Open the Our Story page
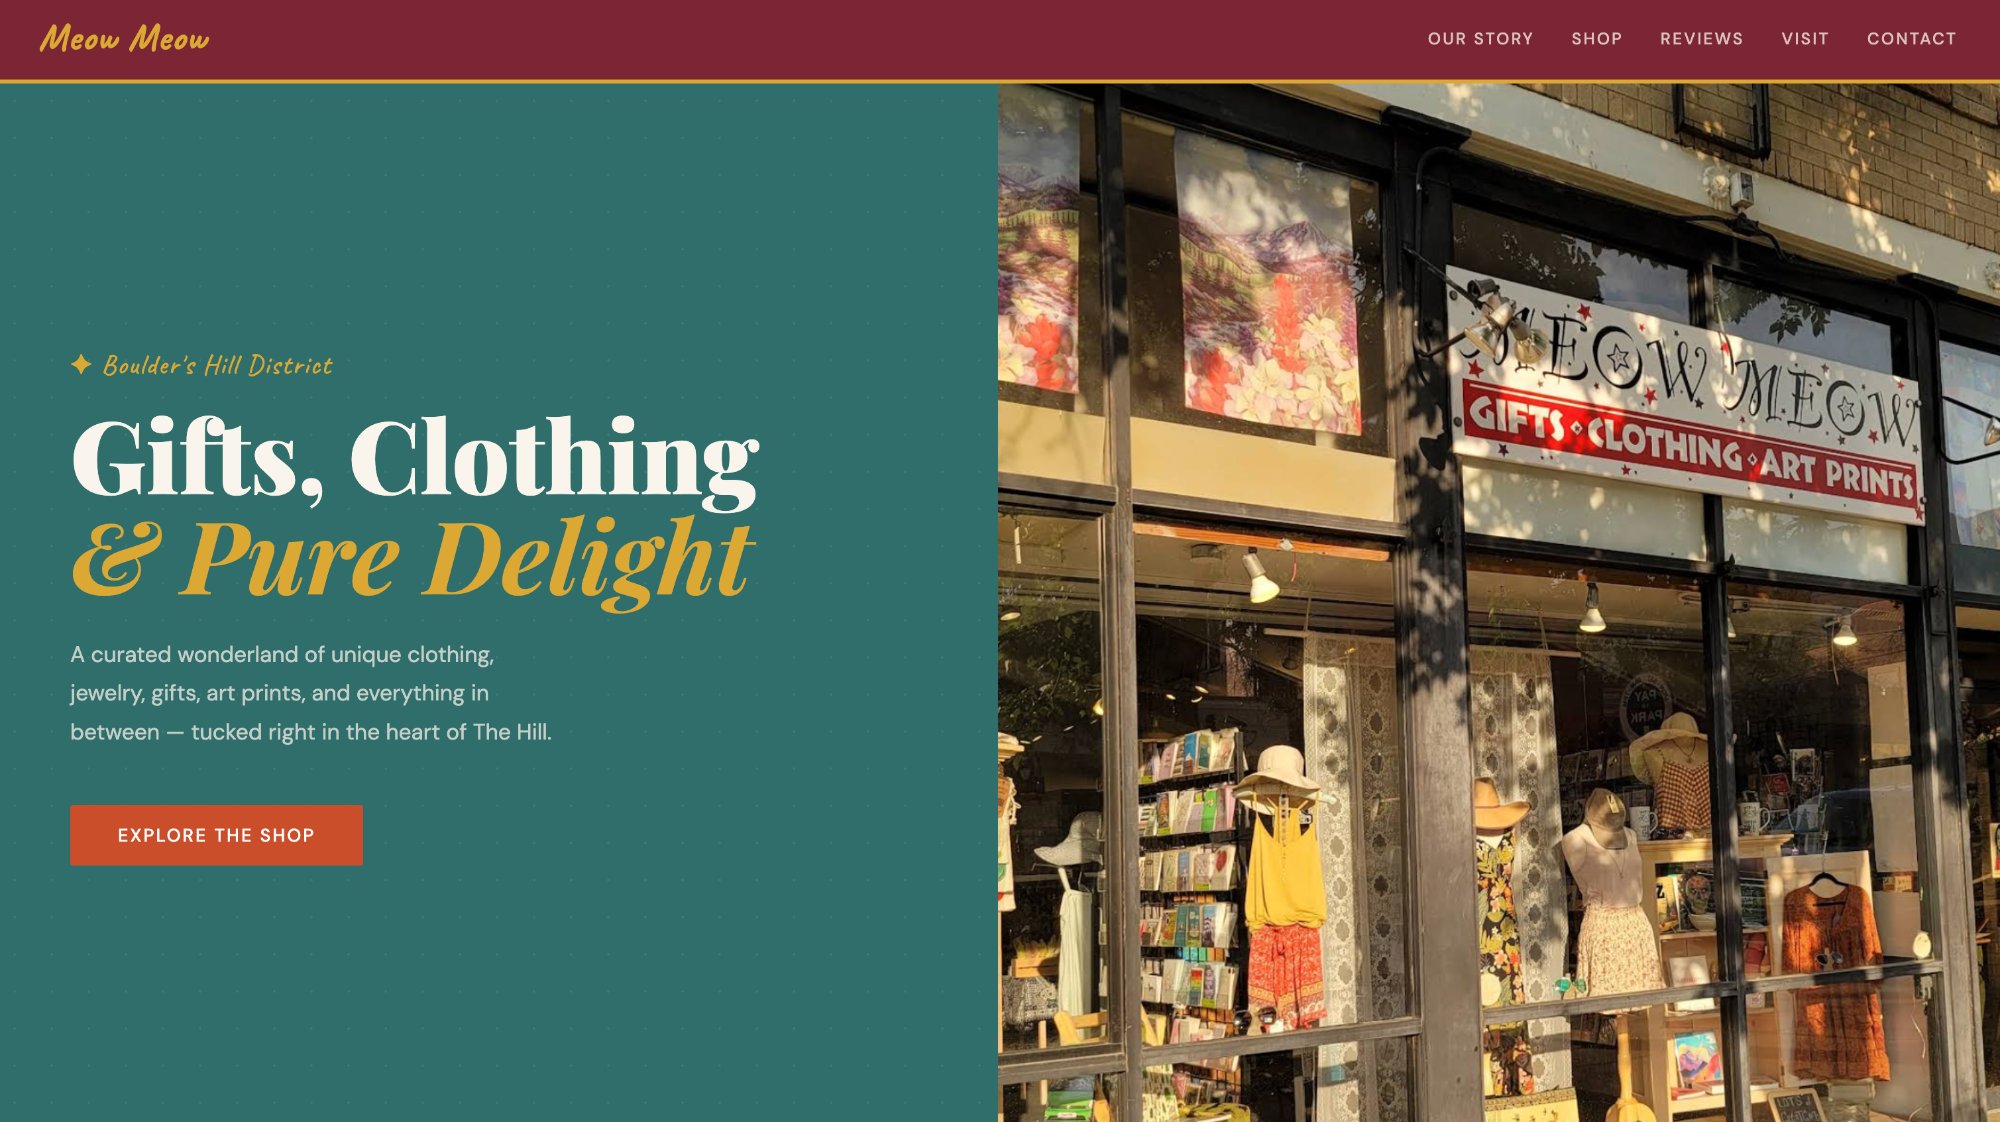Screen dimensions: 2000x1122 [1480, 39]
